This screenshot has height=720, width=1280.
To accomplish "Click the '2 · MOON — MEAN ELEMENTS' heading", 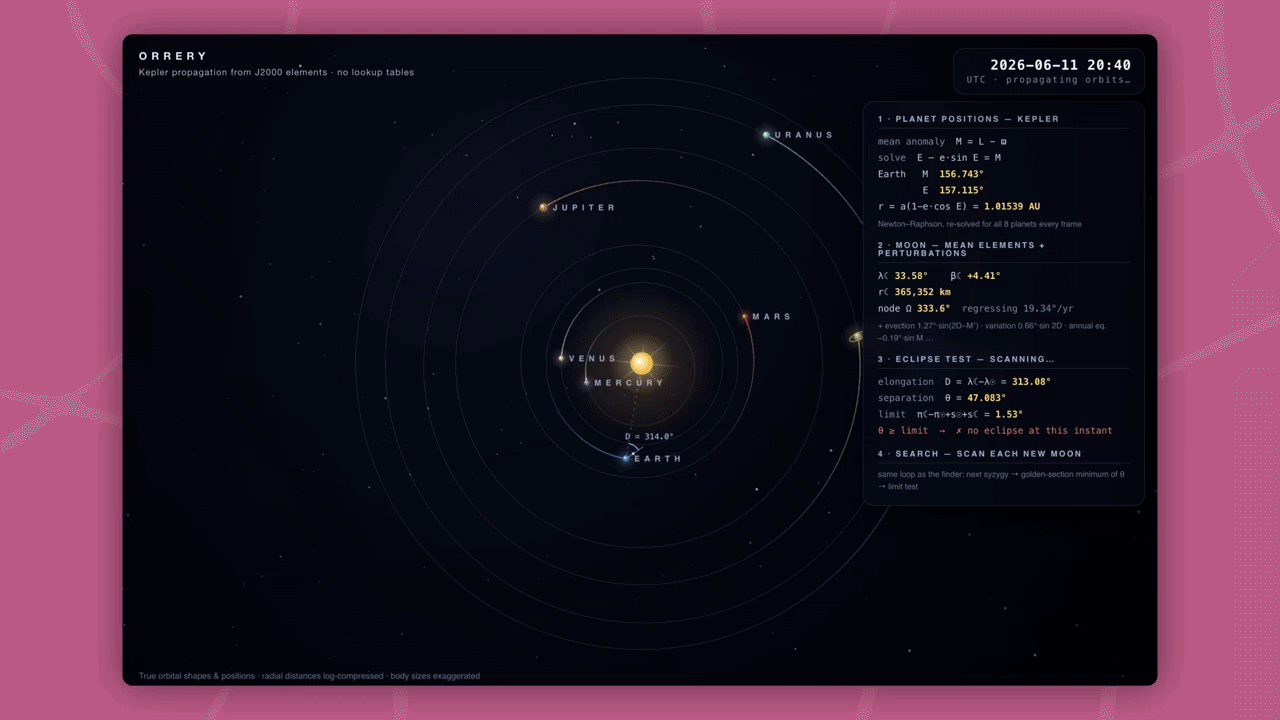I will [961, 249].
